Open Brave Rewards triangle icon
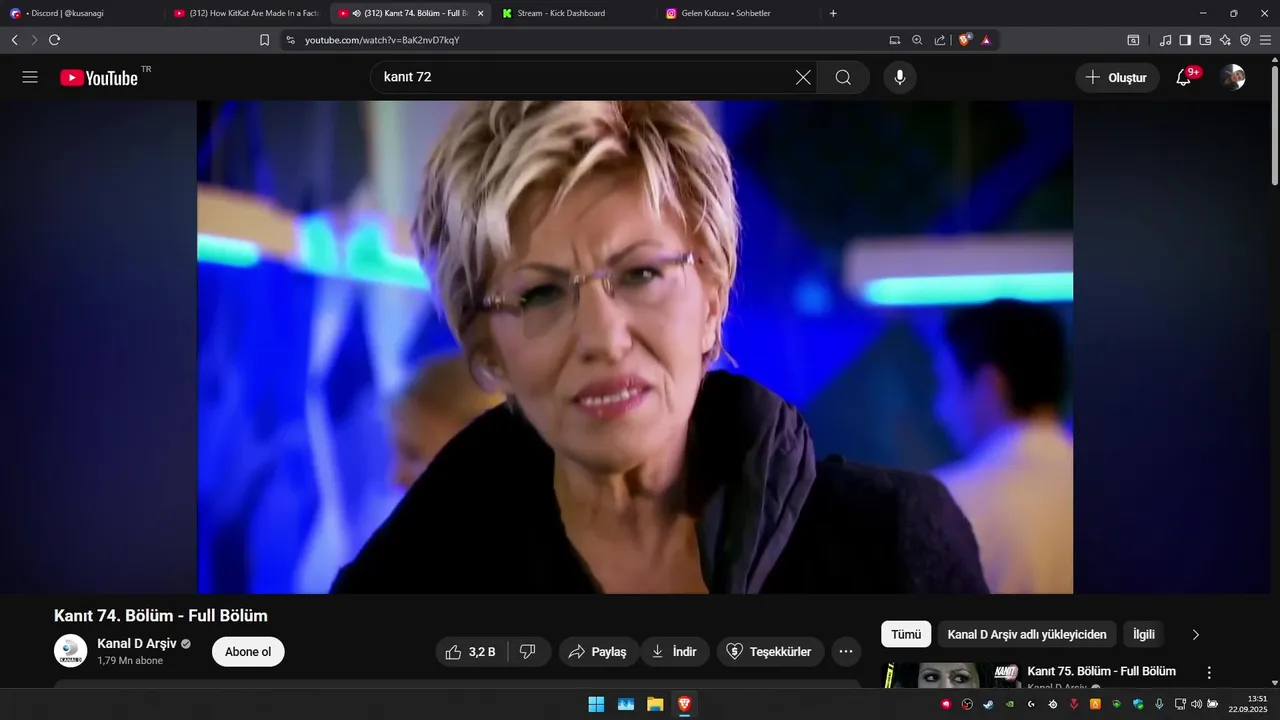 click(986, 40)
